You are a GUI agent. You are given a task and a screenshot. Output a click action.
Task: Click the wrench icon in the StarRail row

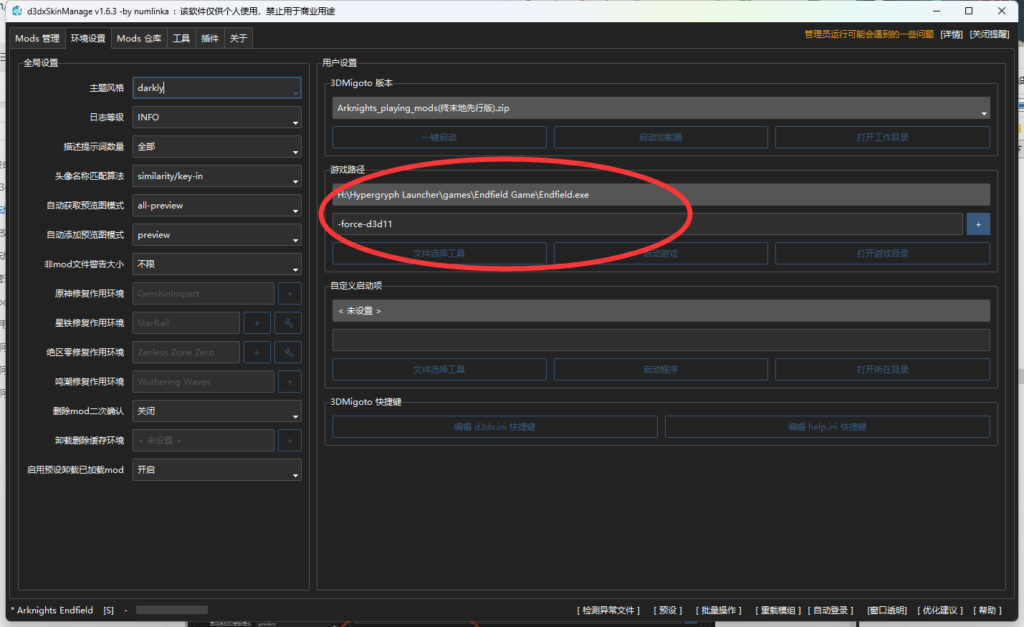click(x=288, y=323)
